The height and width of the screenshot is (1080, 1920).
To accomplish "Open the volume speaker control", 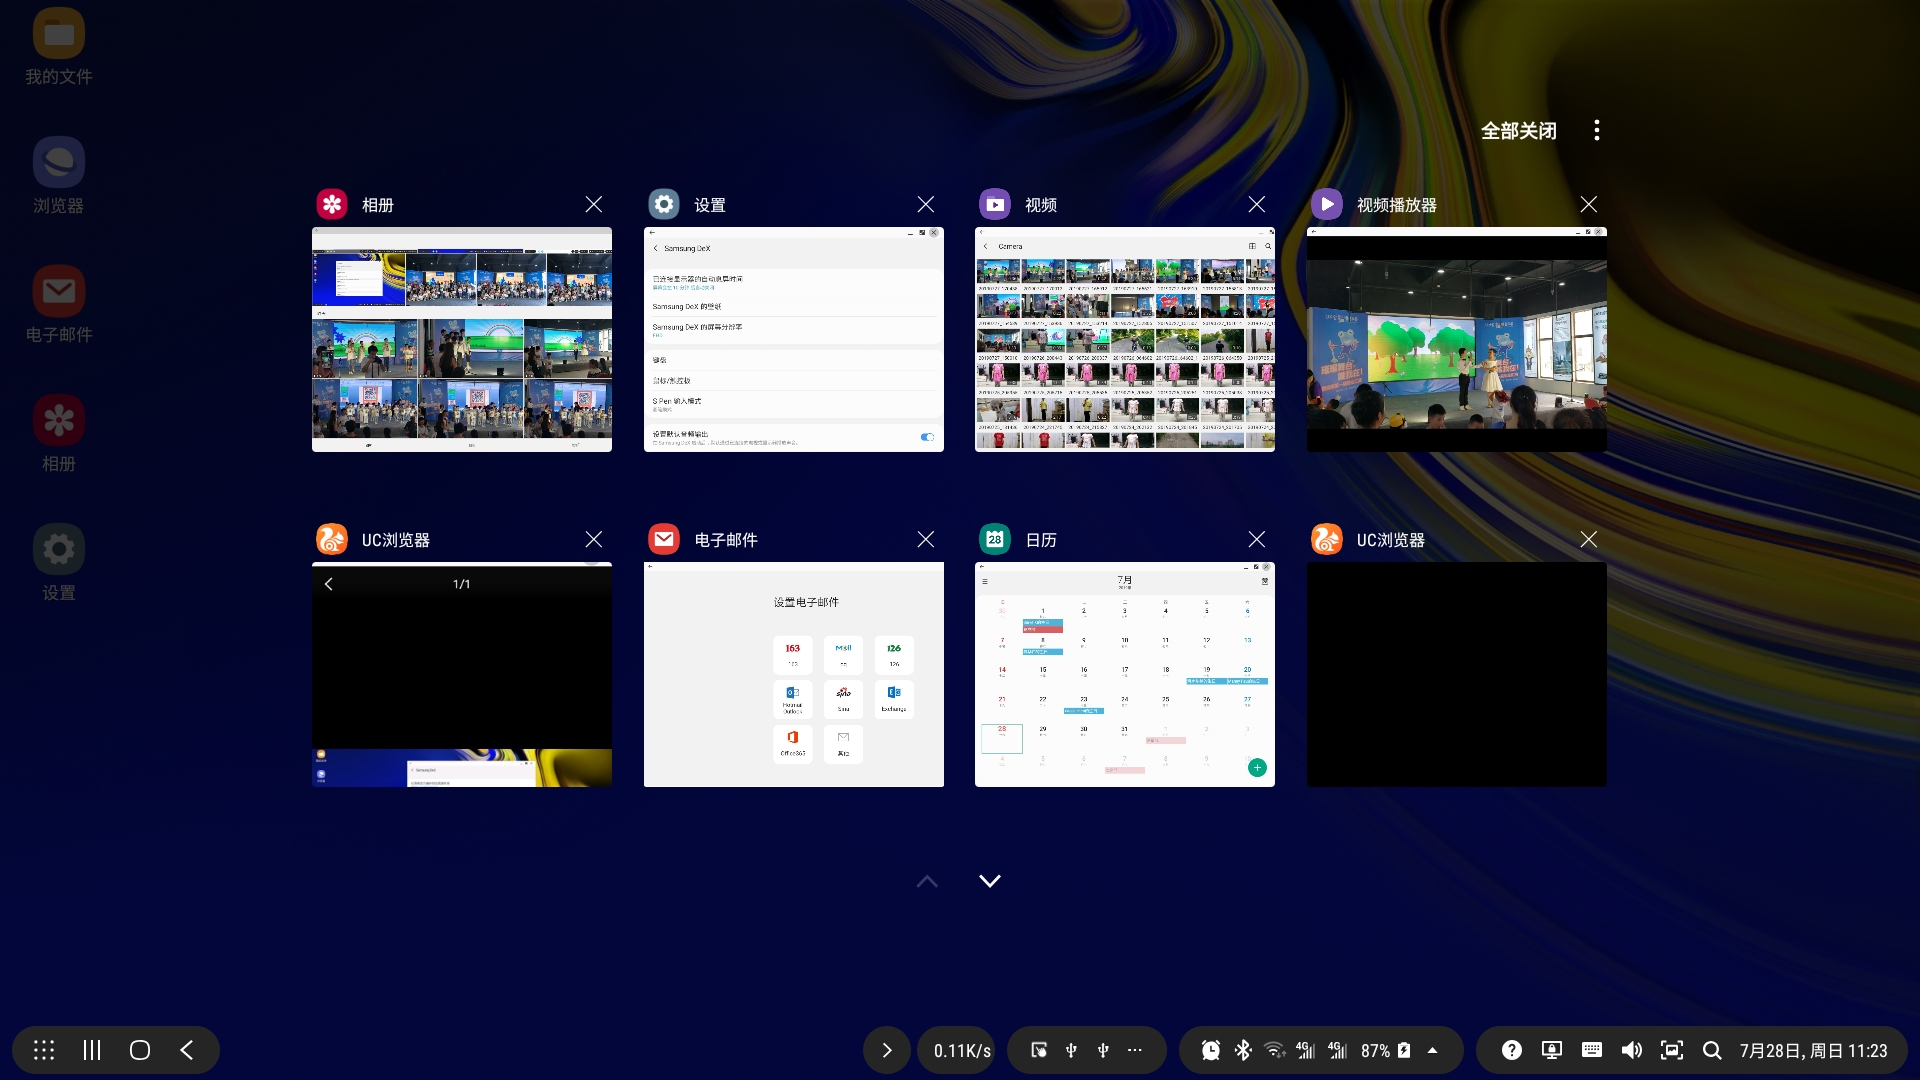I will 1631,1050.
